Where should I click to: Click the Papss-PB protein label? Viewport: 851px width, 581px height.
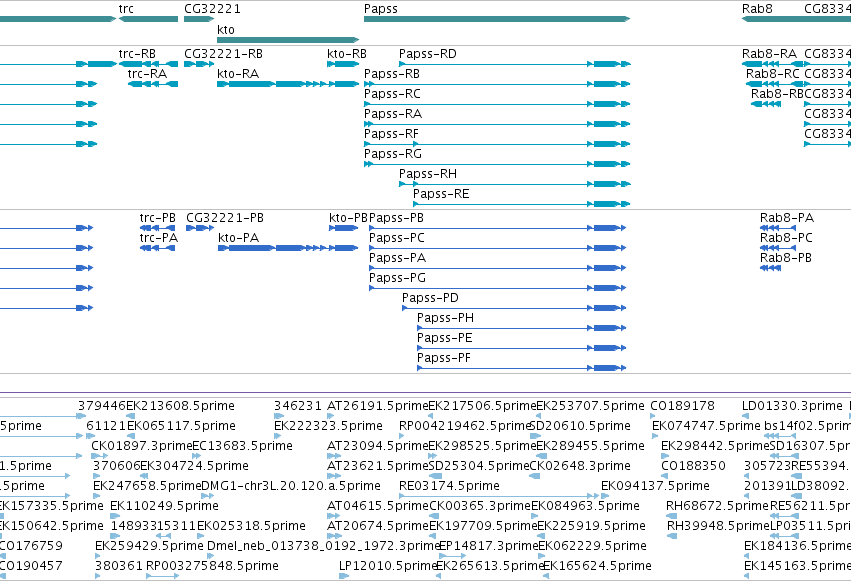point(396,218)
